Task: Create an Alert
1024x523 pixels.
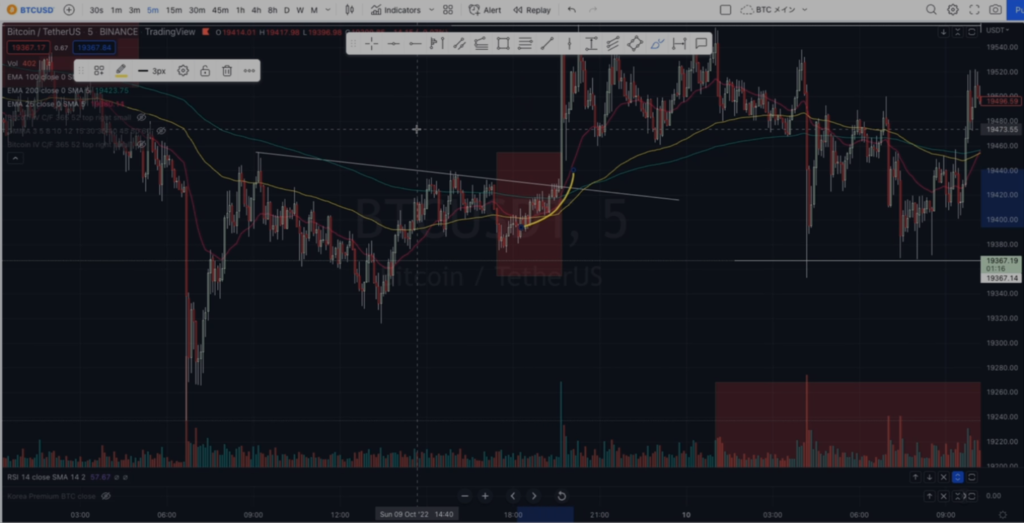Action: pos(485,10)
